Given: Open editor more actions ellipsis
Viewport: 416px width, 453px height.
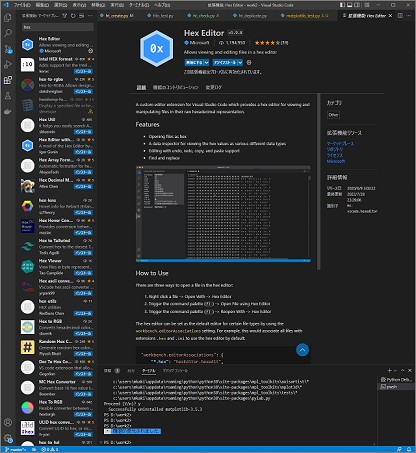Looking at the screenshot, I should click(x=409, y=16).
